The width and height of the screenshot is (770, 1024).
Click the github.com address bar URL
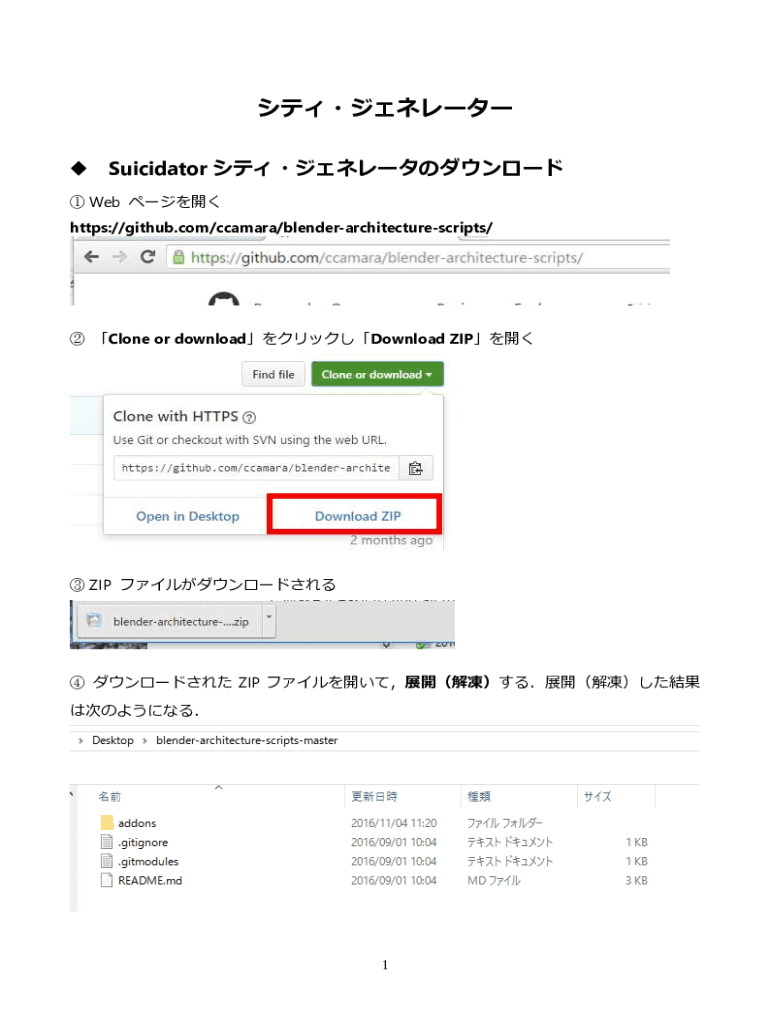pos(386,257)
